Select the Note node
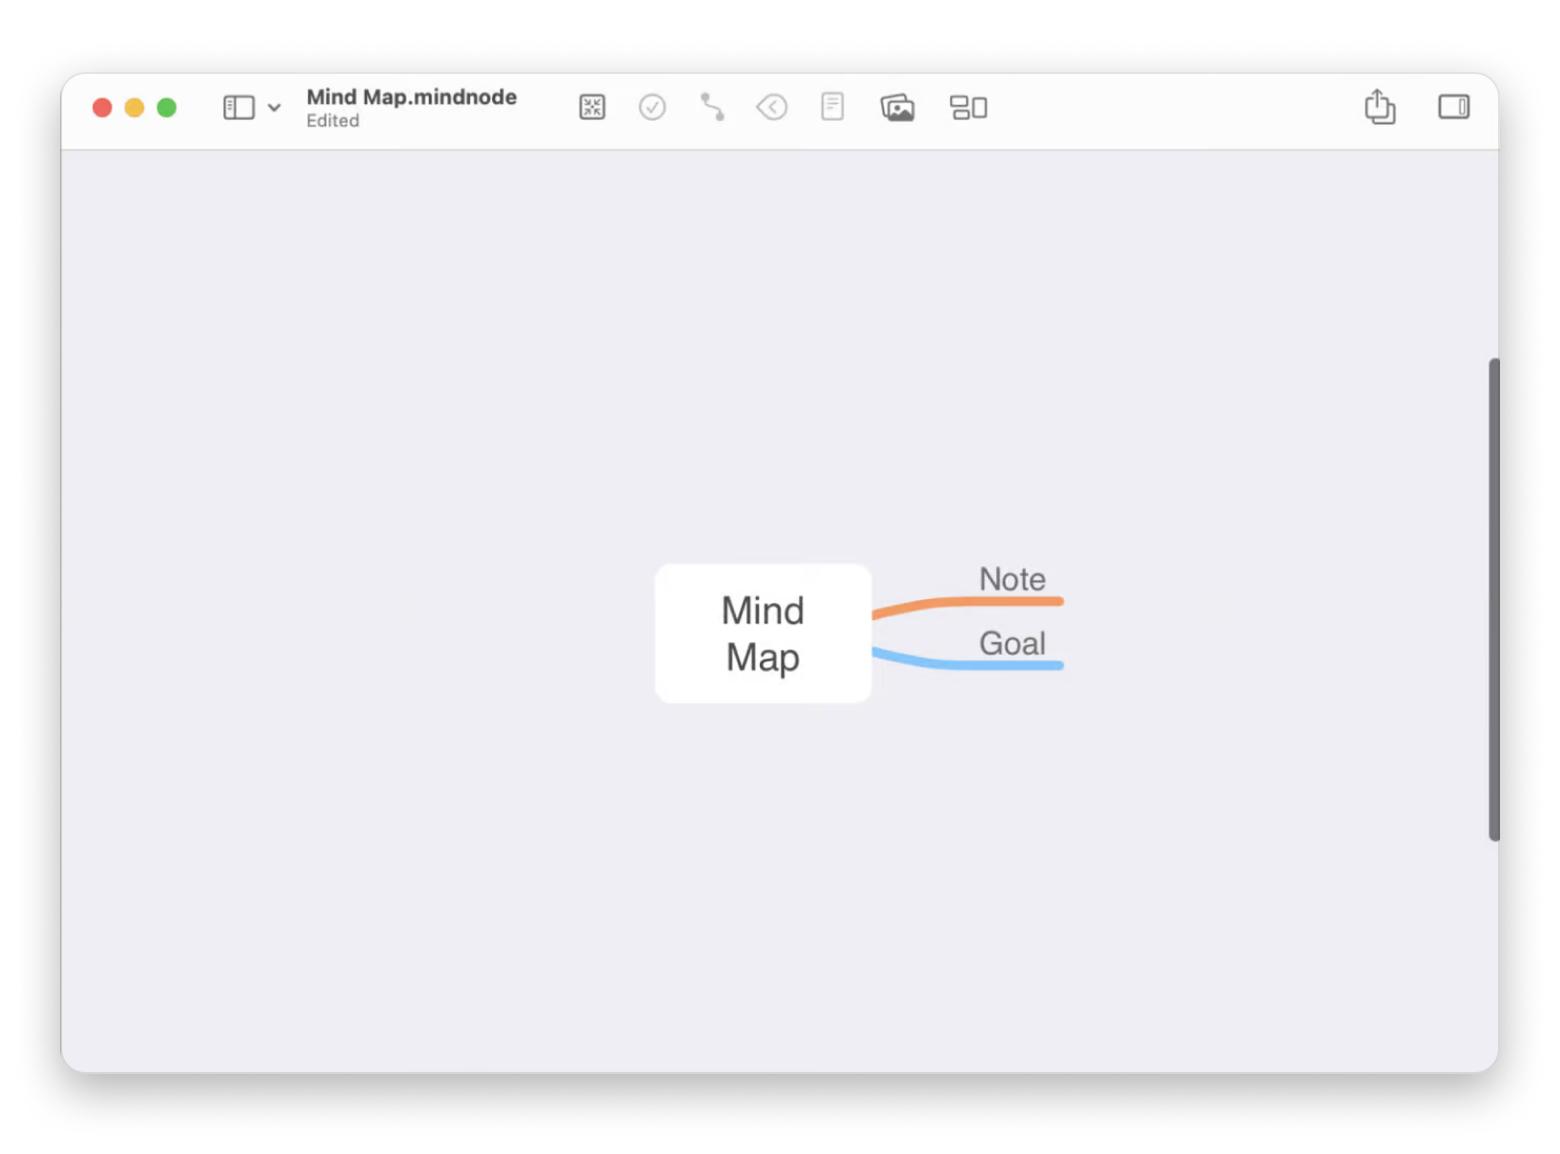Screen dimensions: 1560x1154 click(x=1012, y=579)
